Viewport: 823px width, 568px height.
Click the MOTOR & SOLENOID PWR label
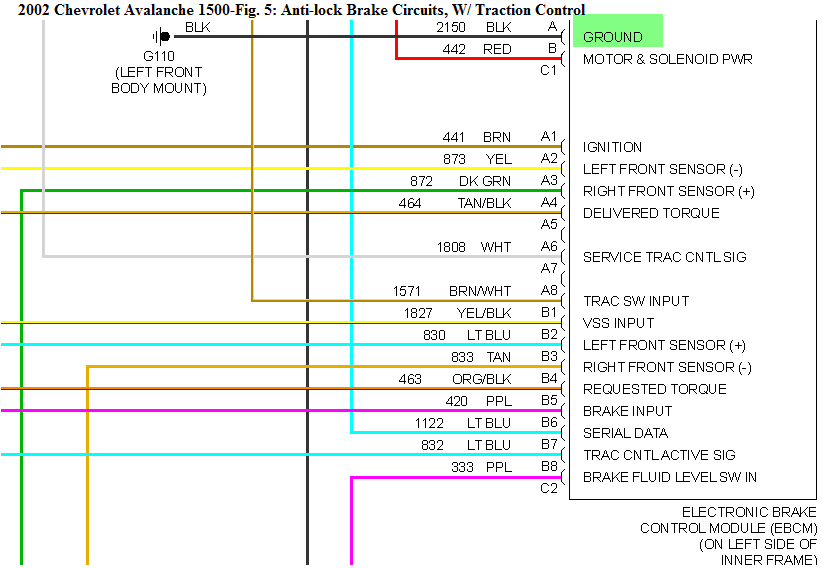point(667,59)
